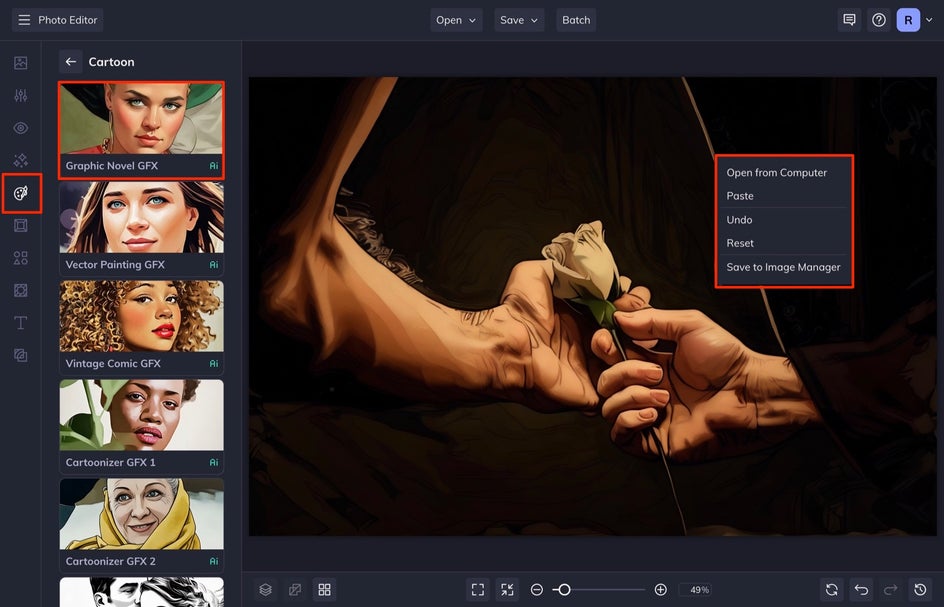Click the 49% zoom value field

(695, 590)
